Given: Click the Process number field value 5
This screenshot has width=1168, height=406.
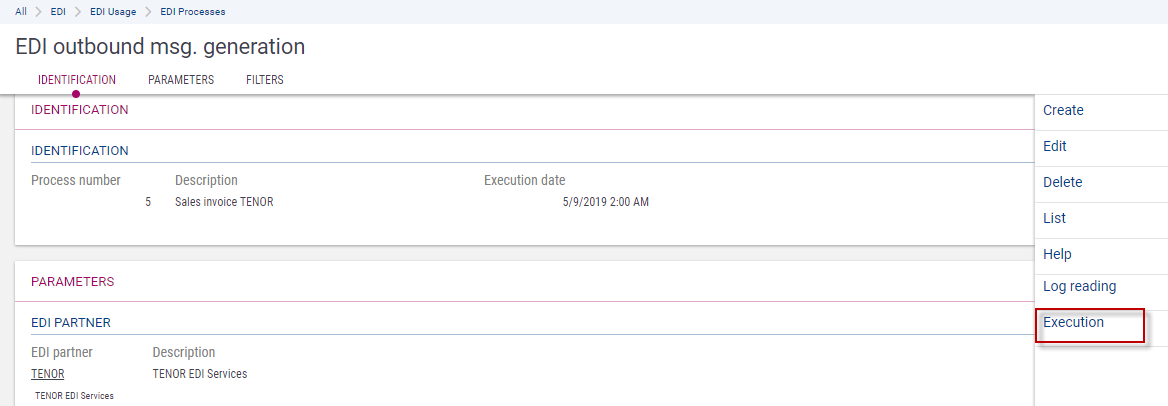Looking at the screenshot, I should tap(148, 202).
